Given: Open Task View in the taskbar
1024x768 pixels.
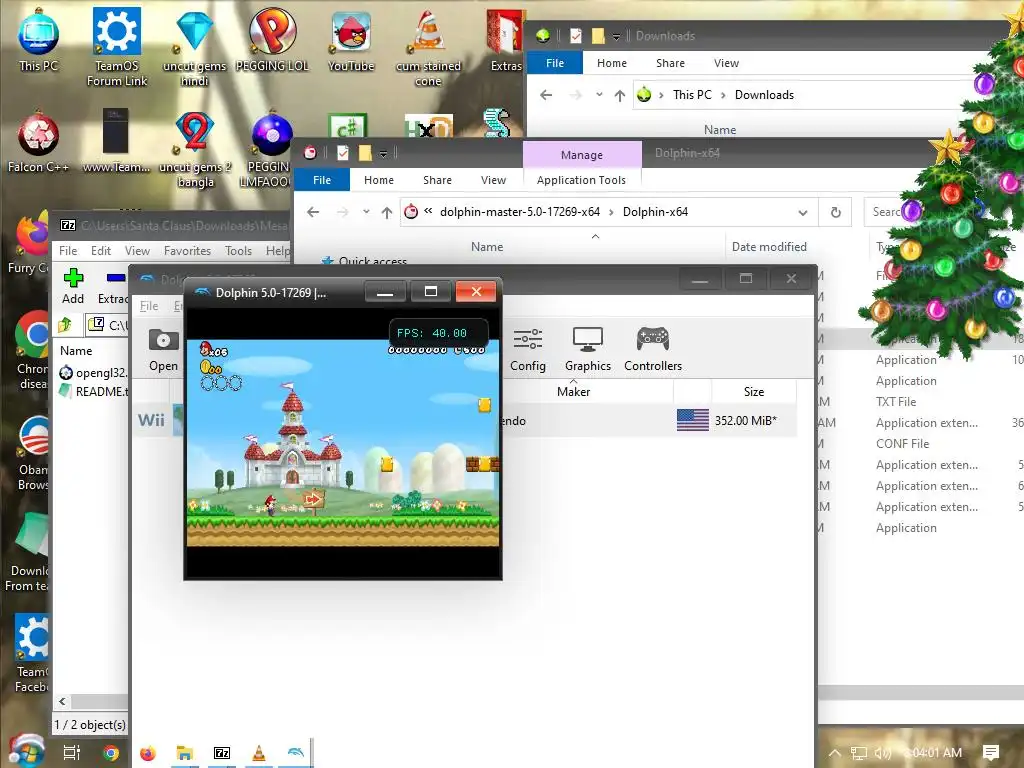Looking at the screenshot, I should tap(72, 753).
